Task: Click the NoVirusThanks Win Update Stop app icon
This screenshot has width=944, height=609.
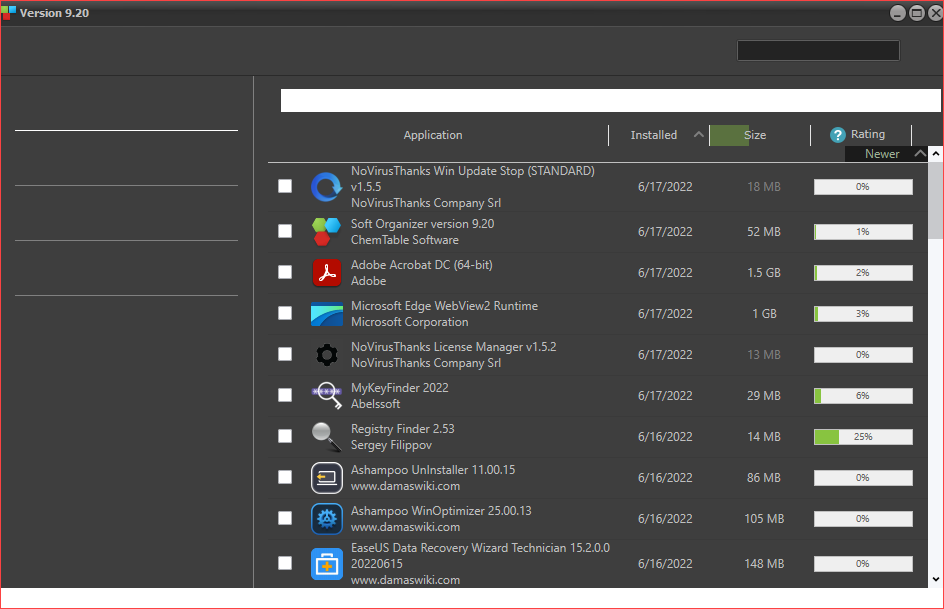Action: [326, 187]
